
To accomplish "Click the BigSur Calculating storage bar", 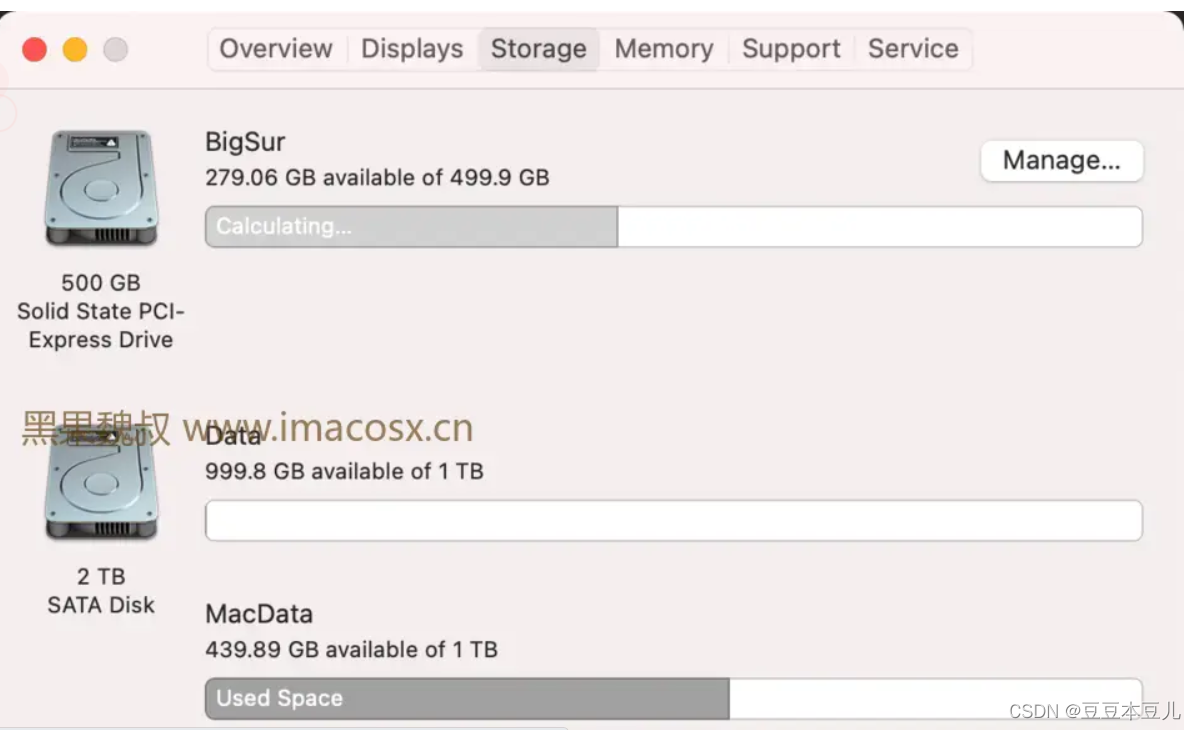I will pyautogui.click(x=411, y=227).
